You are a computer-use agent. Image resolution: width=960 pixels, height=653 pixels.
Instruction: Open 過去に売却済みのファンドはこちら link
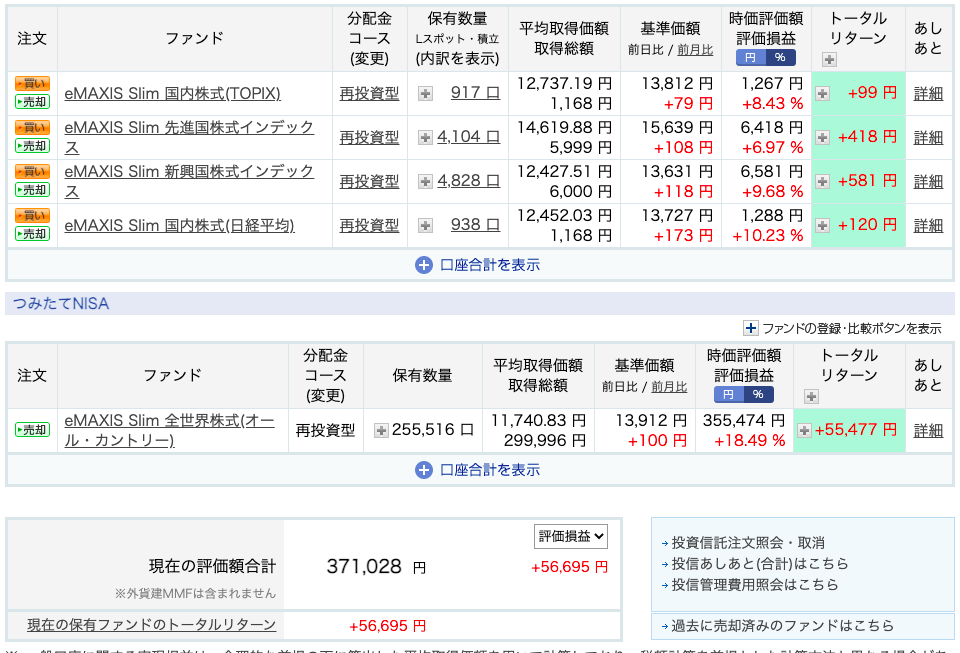point(782,626)
